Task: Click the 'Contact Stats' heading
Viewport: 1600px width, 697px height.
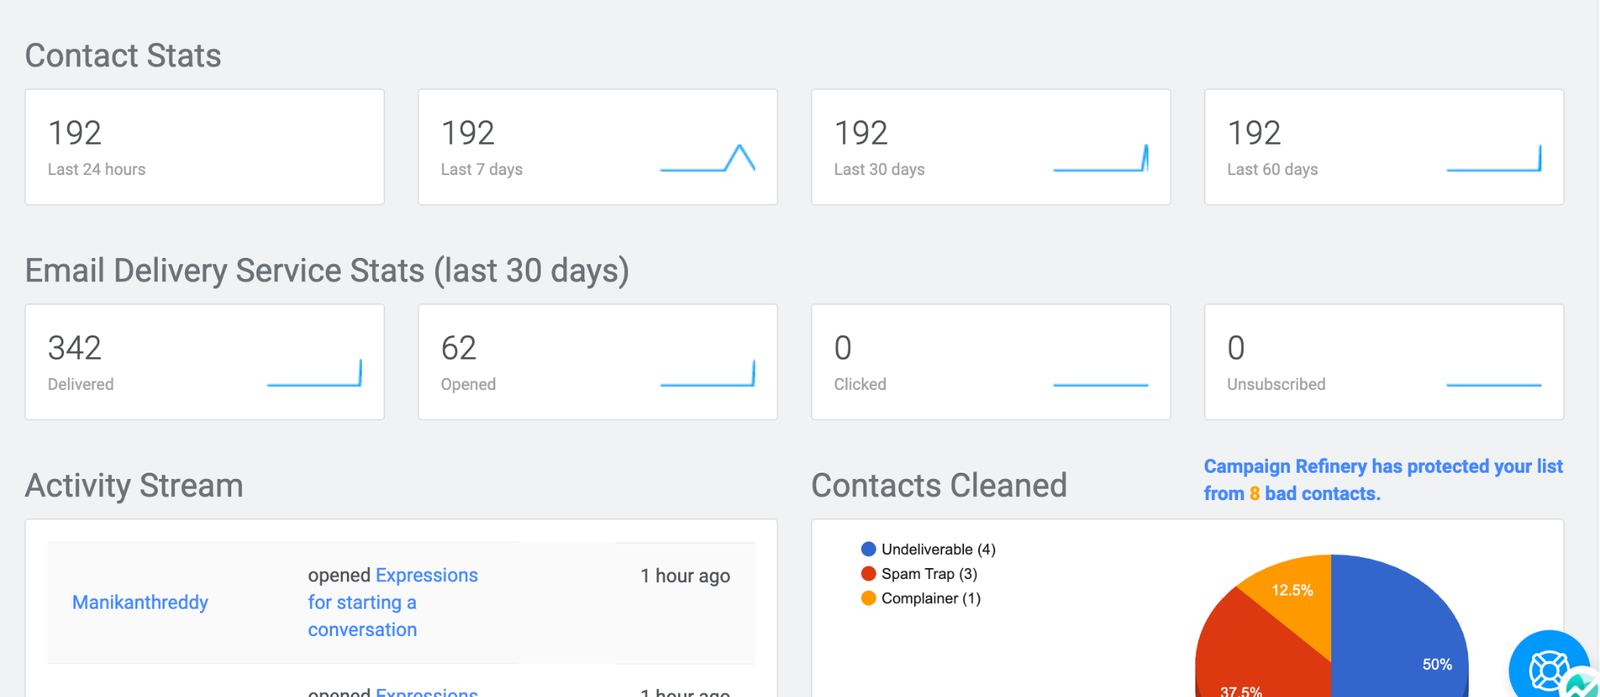Action: (123, 55)
